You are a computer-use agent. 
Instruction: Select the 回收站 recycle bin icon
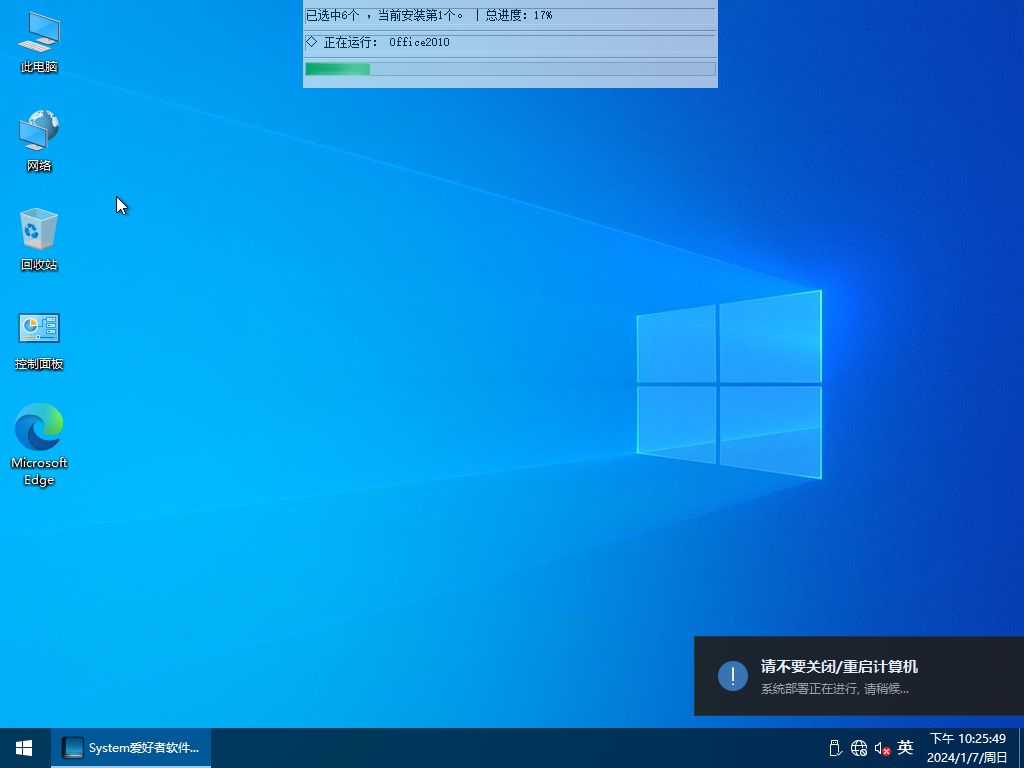tap(39, 239)
